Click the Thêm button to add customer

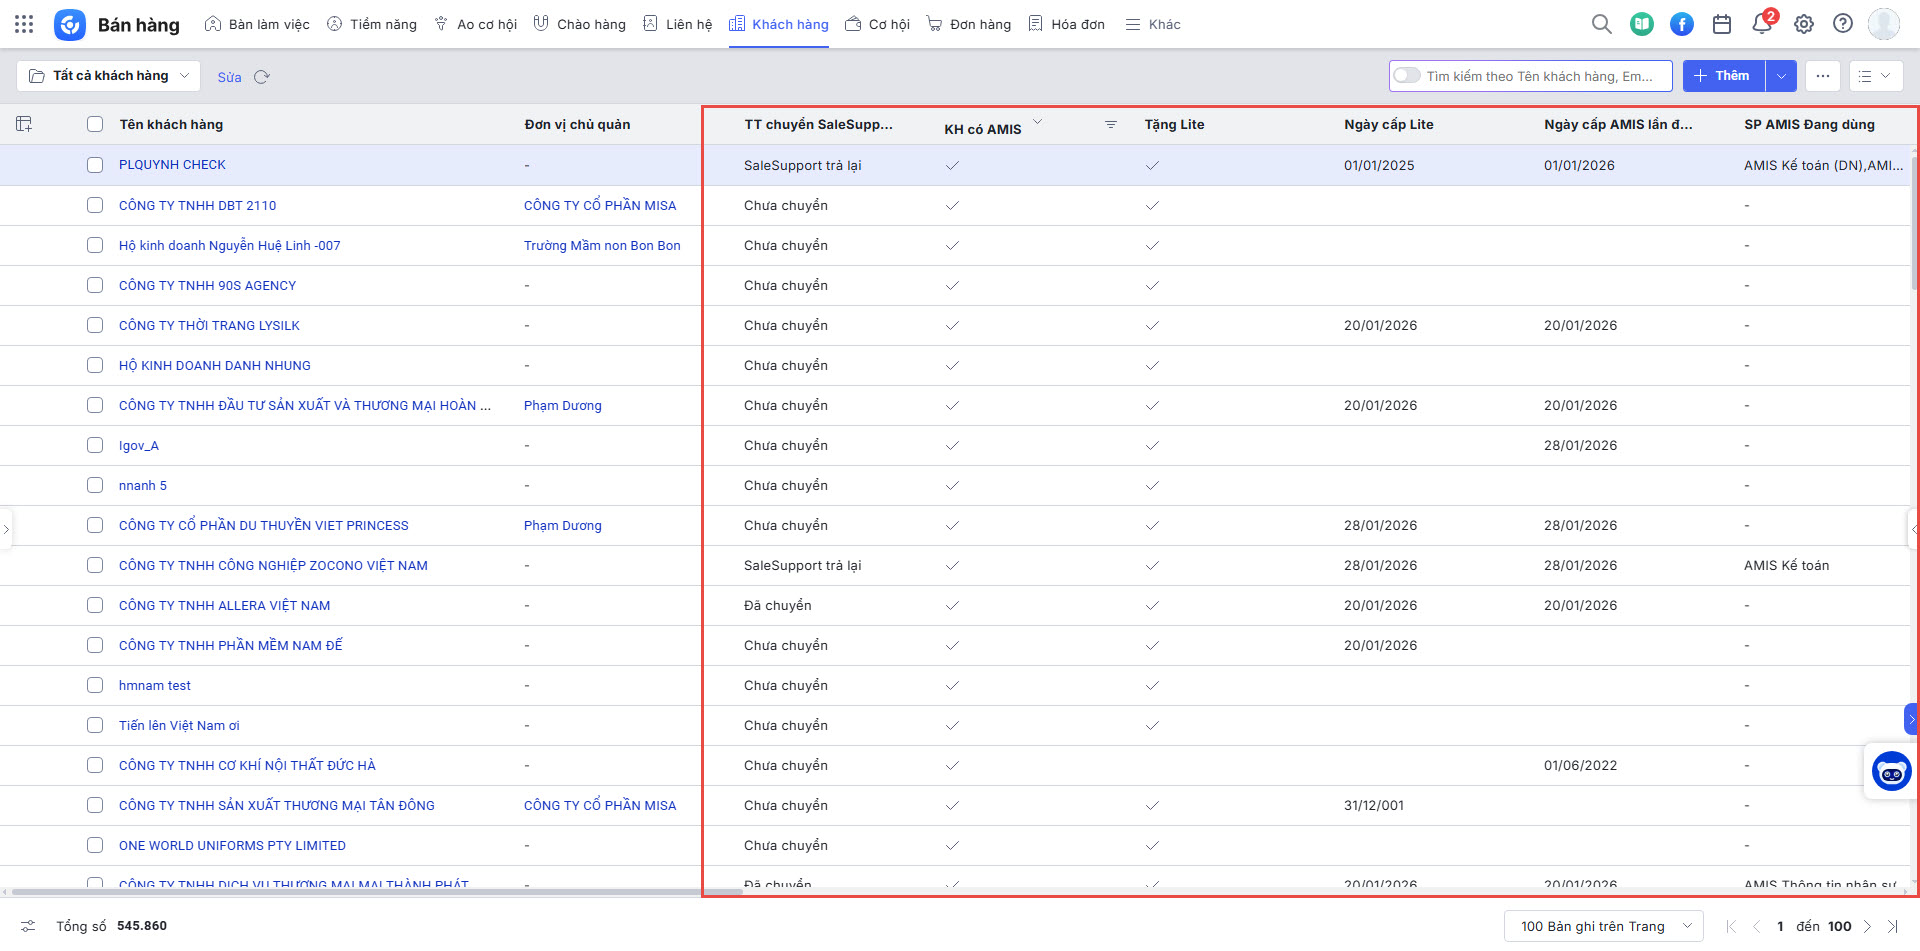1723,76
